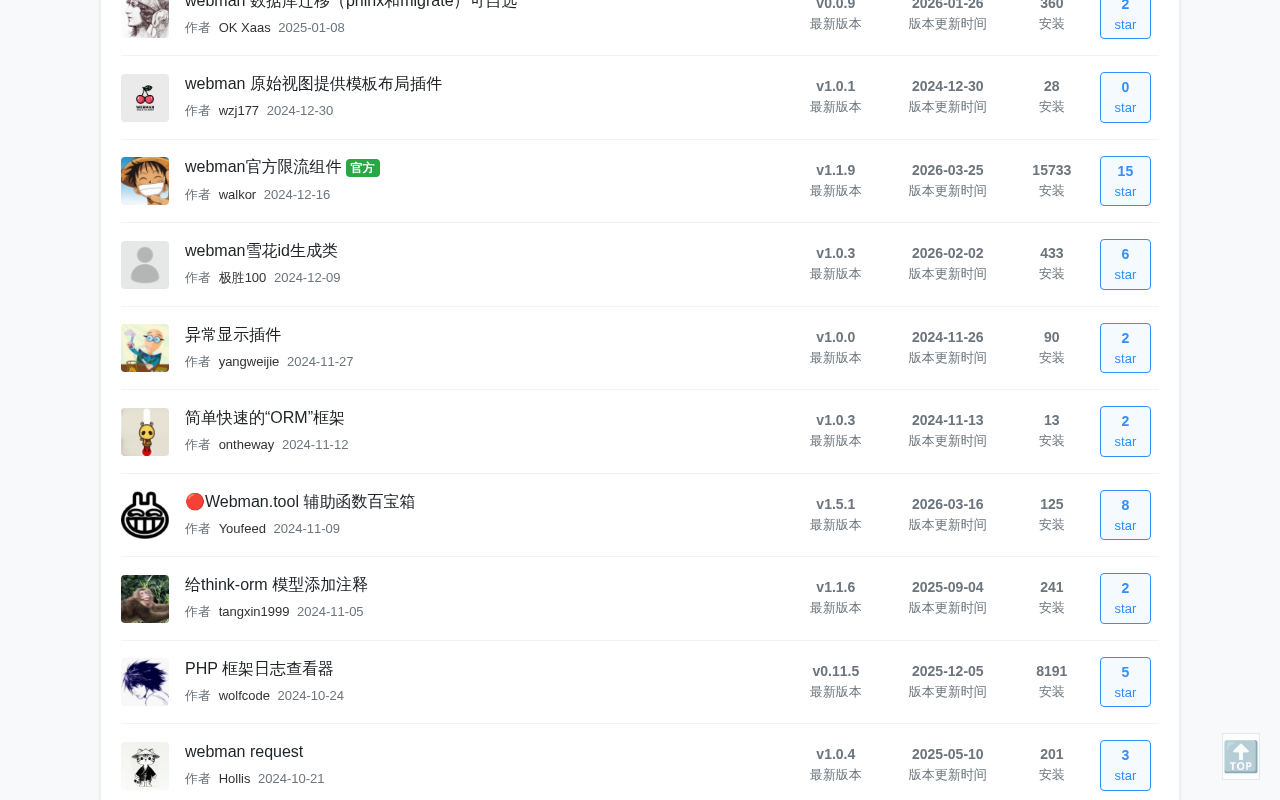Open webman 原始视图提供模板布局插件 plugin
This screenshot has width=1280, height=800.
pos(313,84)
